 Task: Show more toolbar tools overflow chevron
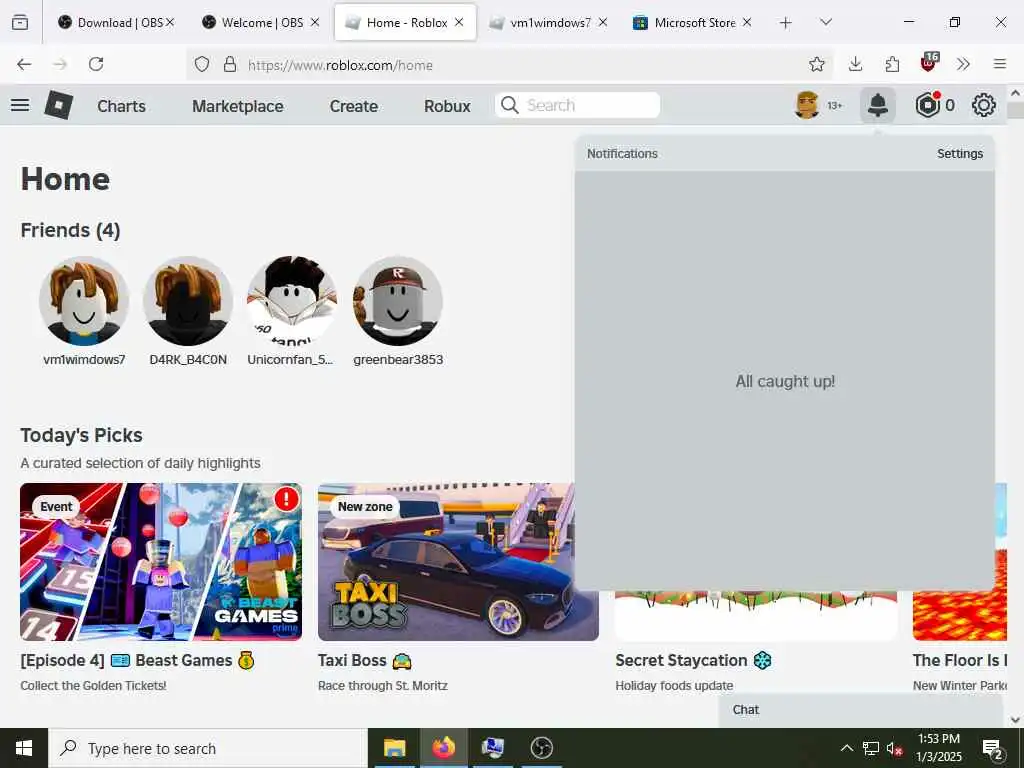963,64
